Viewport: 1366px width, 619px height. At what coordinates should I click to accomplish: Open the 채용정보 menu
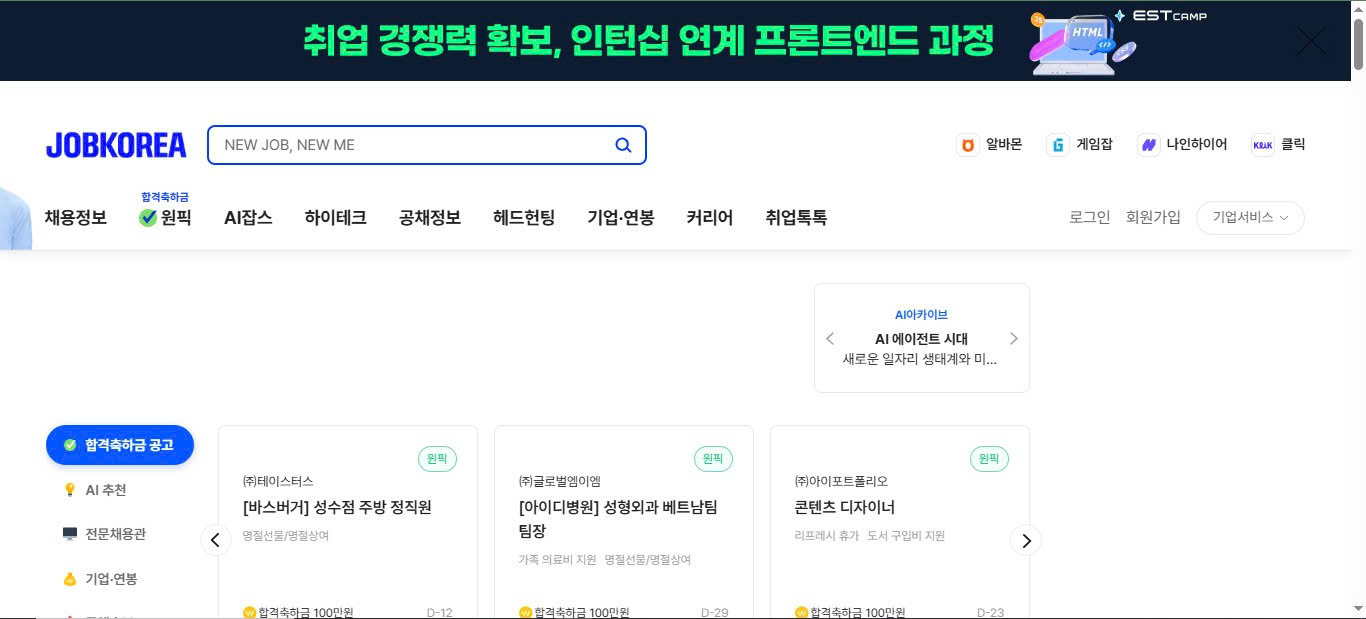tap(75, 217)
